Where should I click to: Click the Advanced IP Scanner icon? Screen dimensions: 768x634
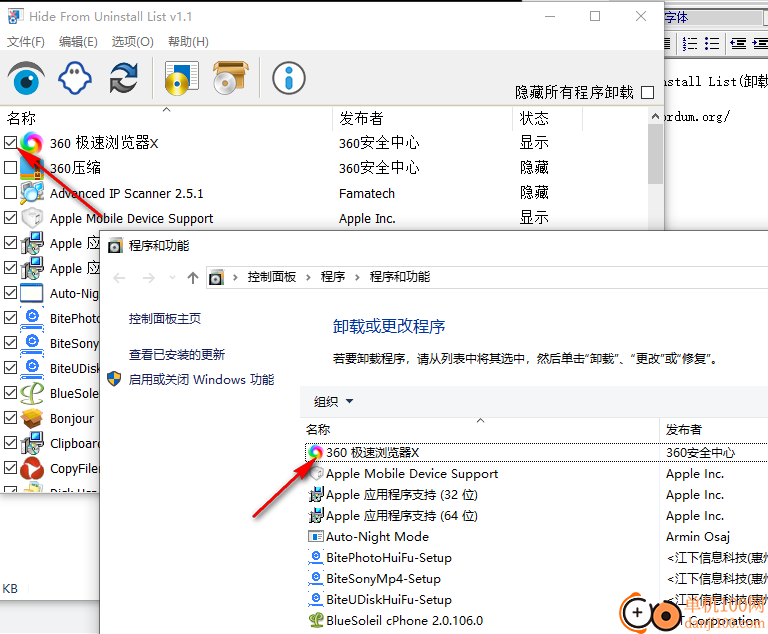pyautogui.click(x=32, y=193)
